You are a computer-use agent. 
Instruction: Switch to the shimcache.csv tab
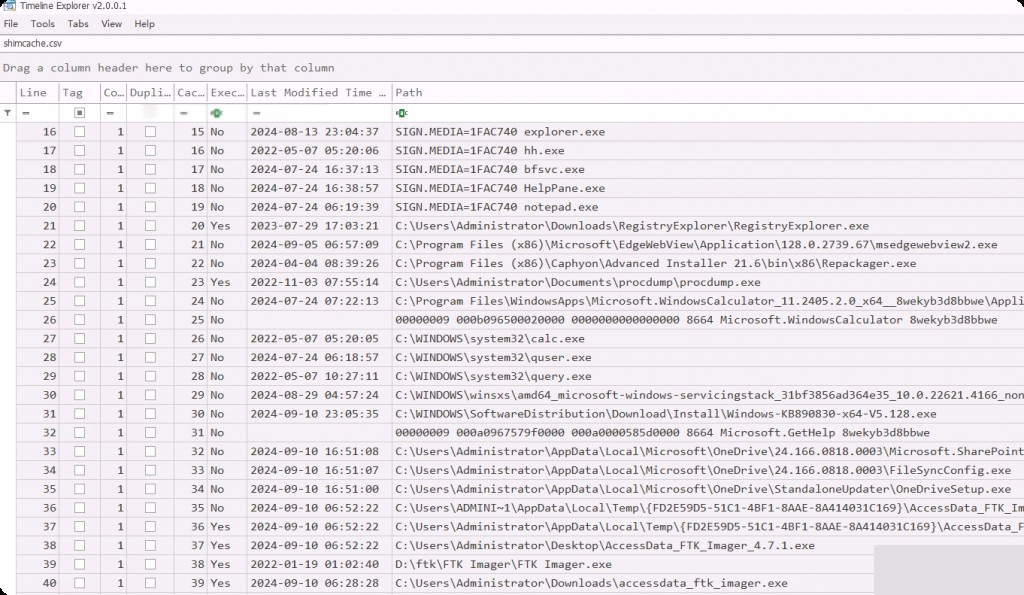tap(32, 43)
